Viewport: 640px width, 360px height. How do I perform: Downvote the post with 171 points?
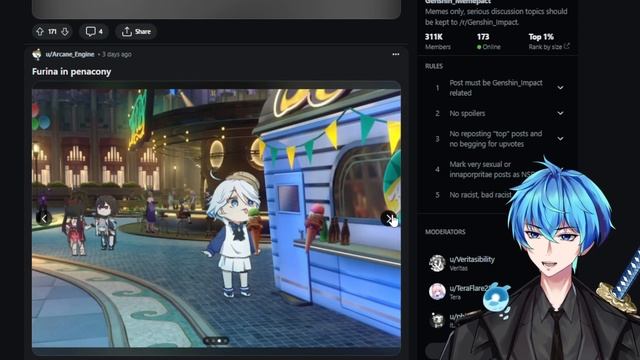(x=65, y=31)
